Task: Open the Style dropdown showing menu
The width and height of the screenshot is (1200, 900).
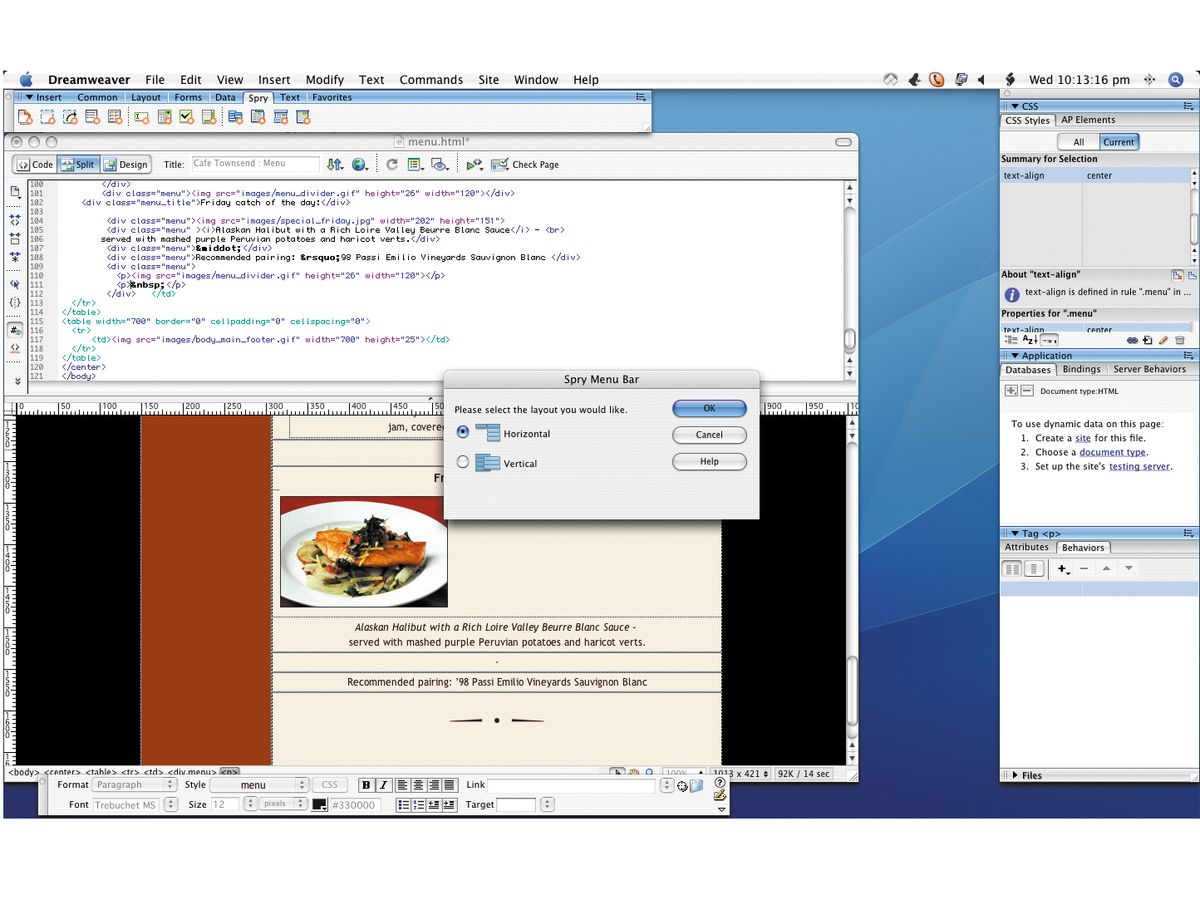Action: [259, 785]
